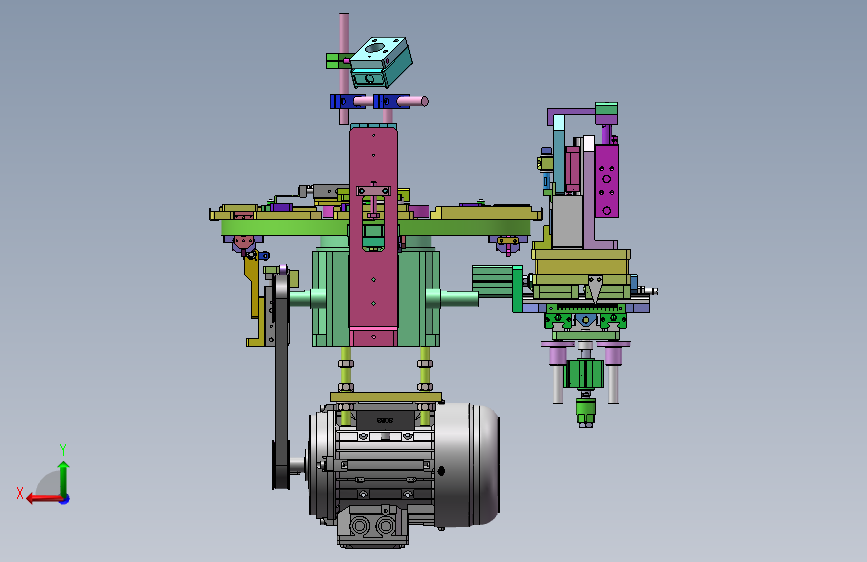The height and width of the screenshot is (562, 867).
Task: Select the green indexer housing behind column
Action: pyautogui.click(x=376, y=299)
